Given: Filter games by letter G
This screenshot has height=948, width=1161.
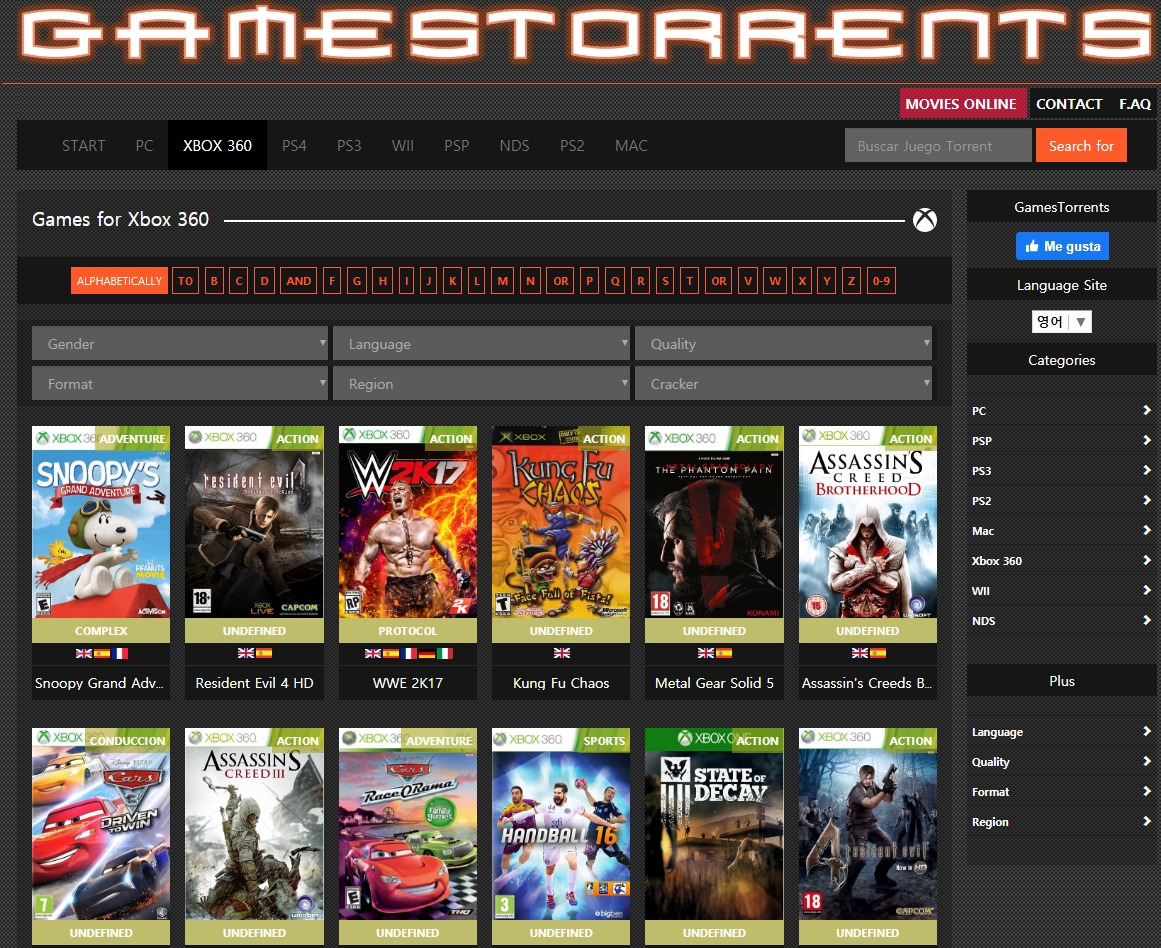Looking at the screenshot, I should point(357,281).
